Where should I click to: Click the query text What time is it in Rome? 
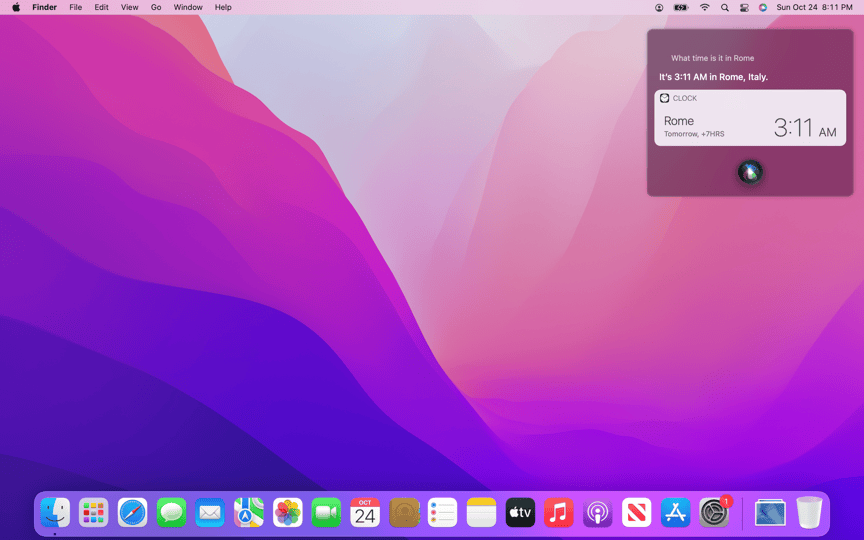712,58
